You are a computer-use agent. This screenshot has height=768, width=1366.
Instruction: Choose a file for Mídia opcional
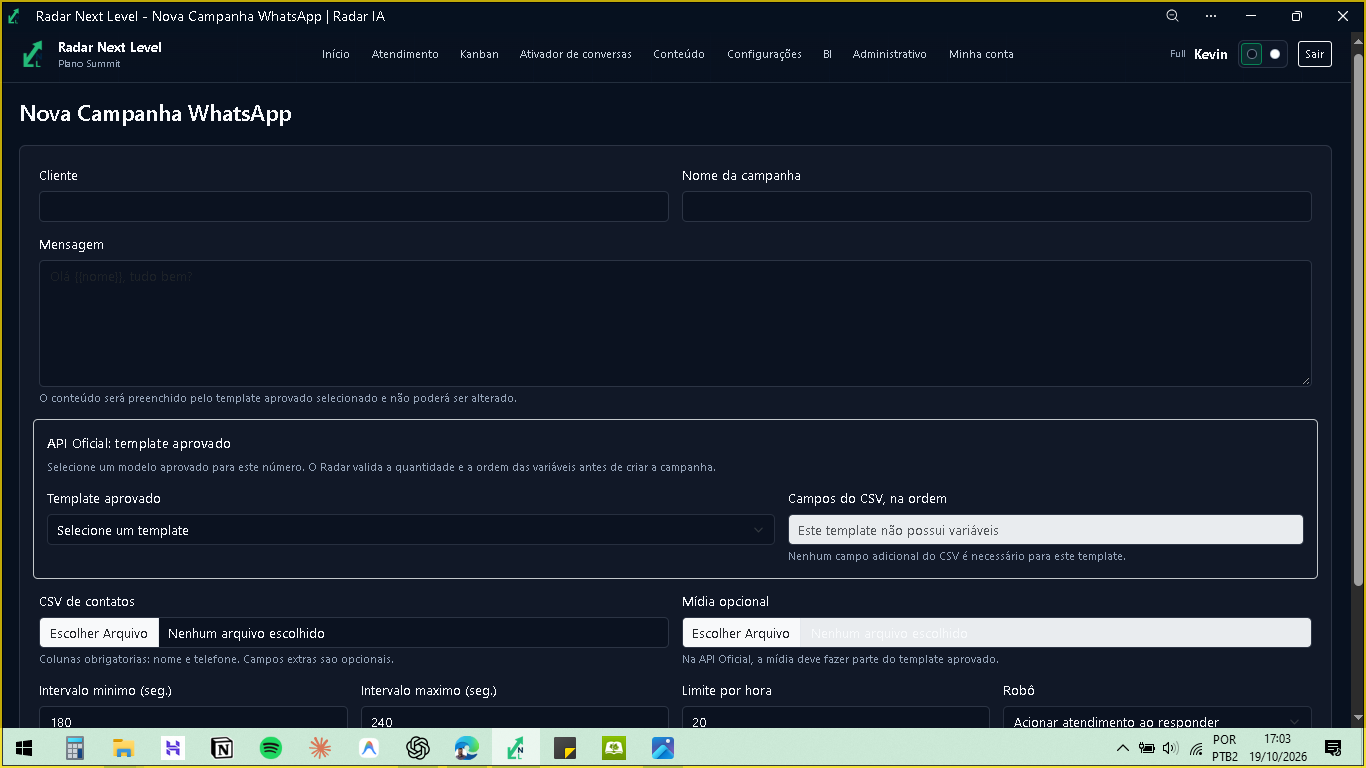click(741, 633)
